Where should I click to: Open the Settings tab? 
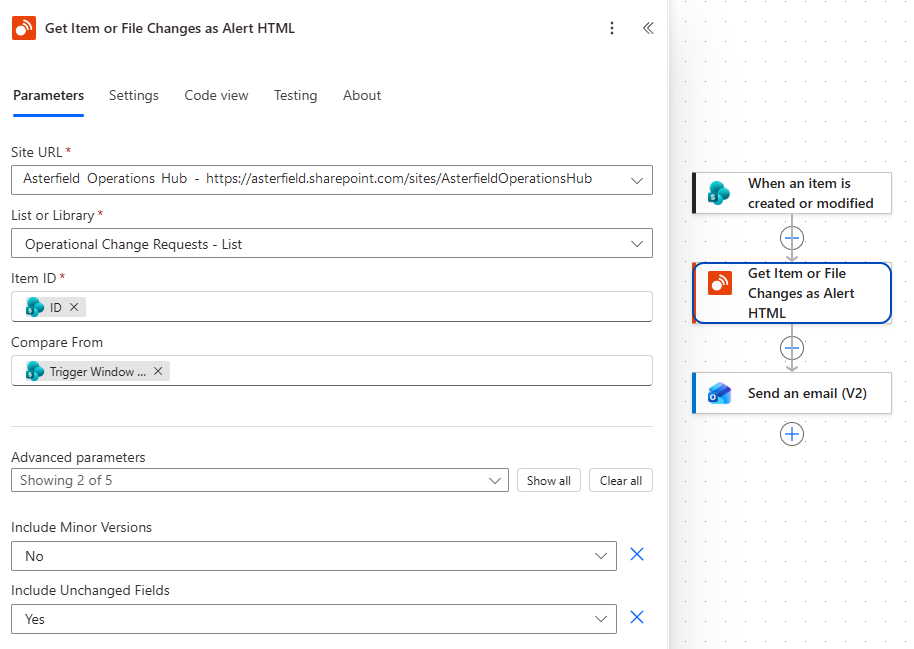point(133,96)
